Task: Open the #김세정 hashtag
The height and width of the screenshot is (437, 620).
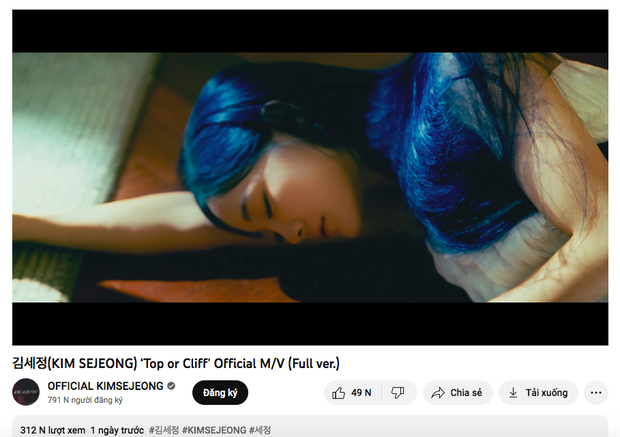Action: (x=164, y=430)
